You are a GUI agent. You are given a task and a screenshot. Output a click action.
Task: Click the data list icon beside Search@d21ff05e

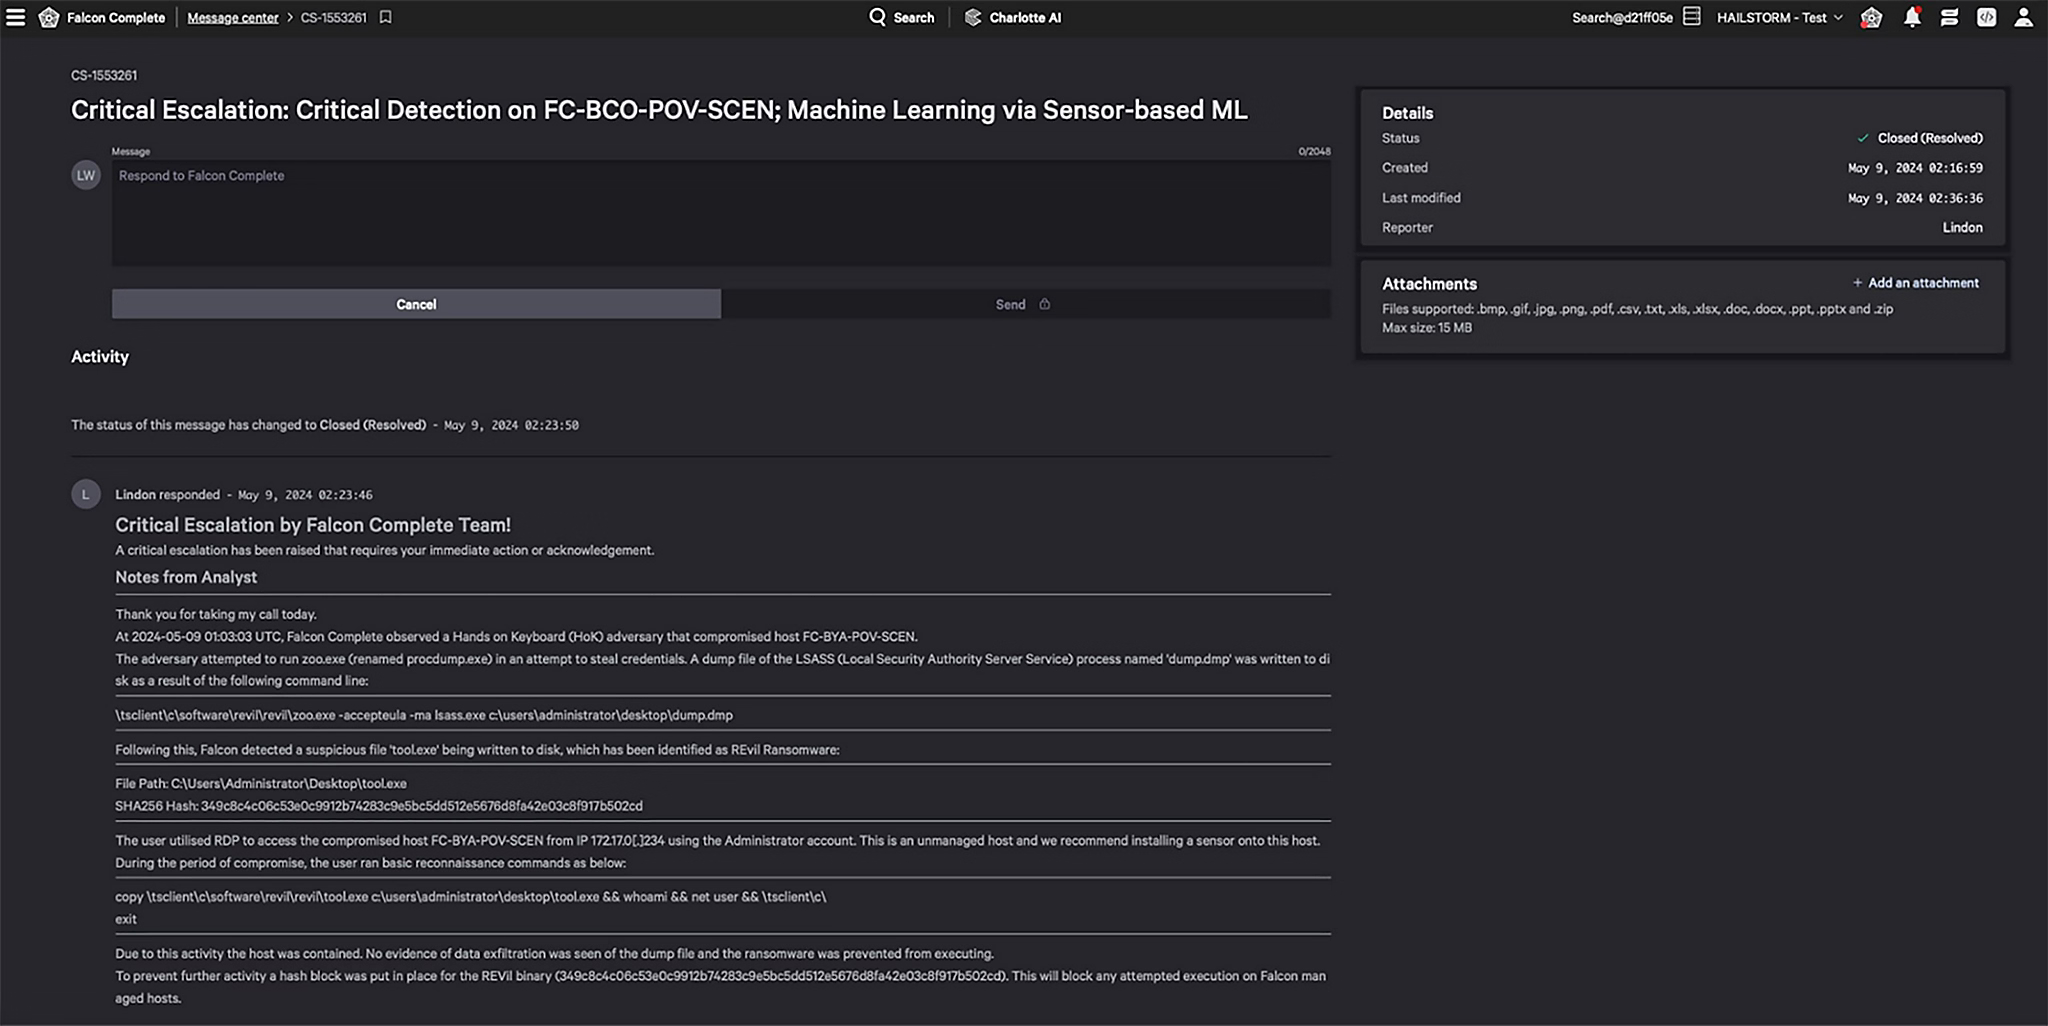click(x=1691, y=17)
